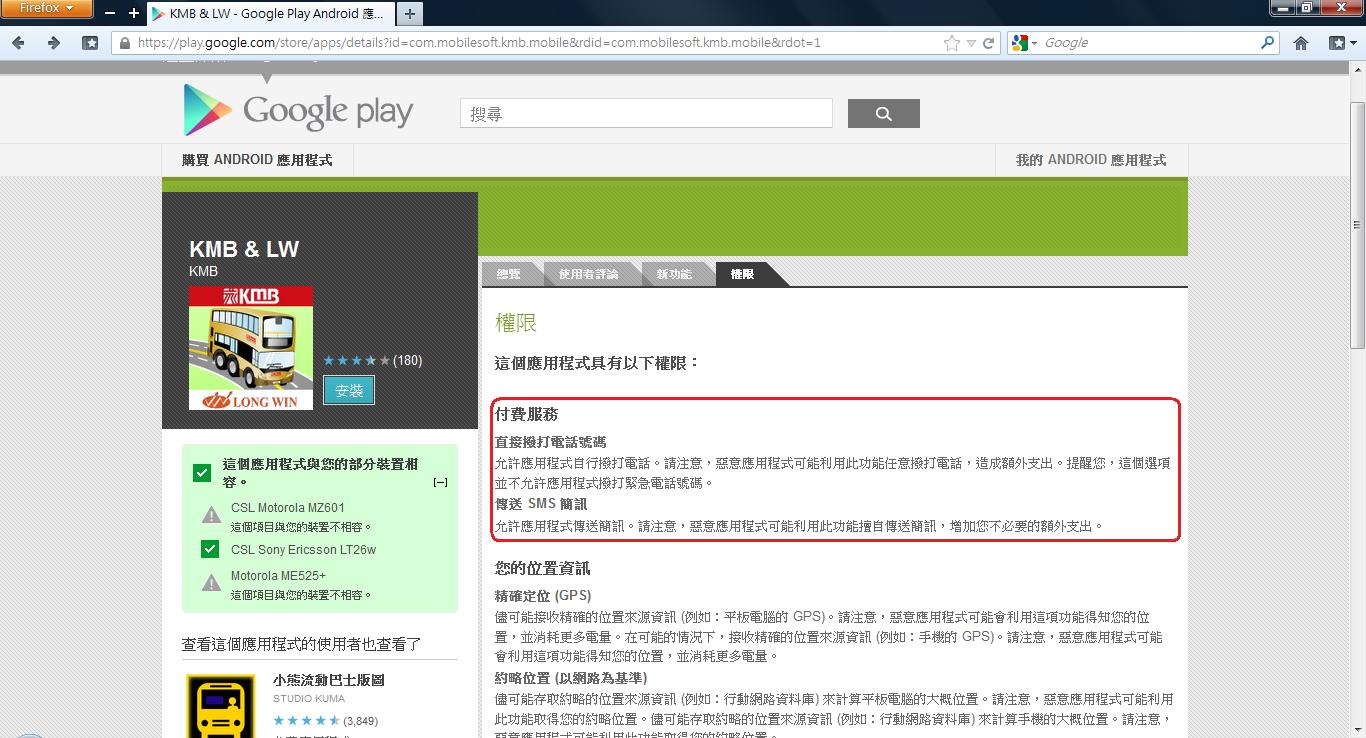Open 我的 ANDROID 應用程式 link

[x=1090, y=160]
